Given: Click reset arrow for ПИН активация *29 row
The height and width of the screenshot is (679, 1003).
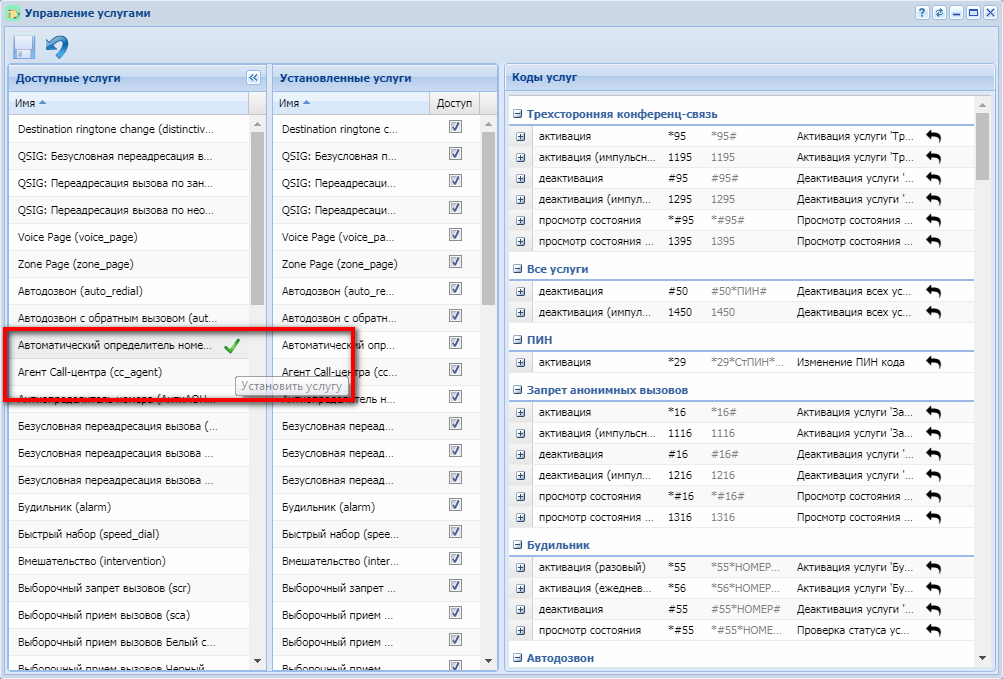Looking at the screenshot, I should 933,362.
